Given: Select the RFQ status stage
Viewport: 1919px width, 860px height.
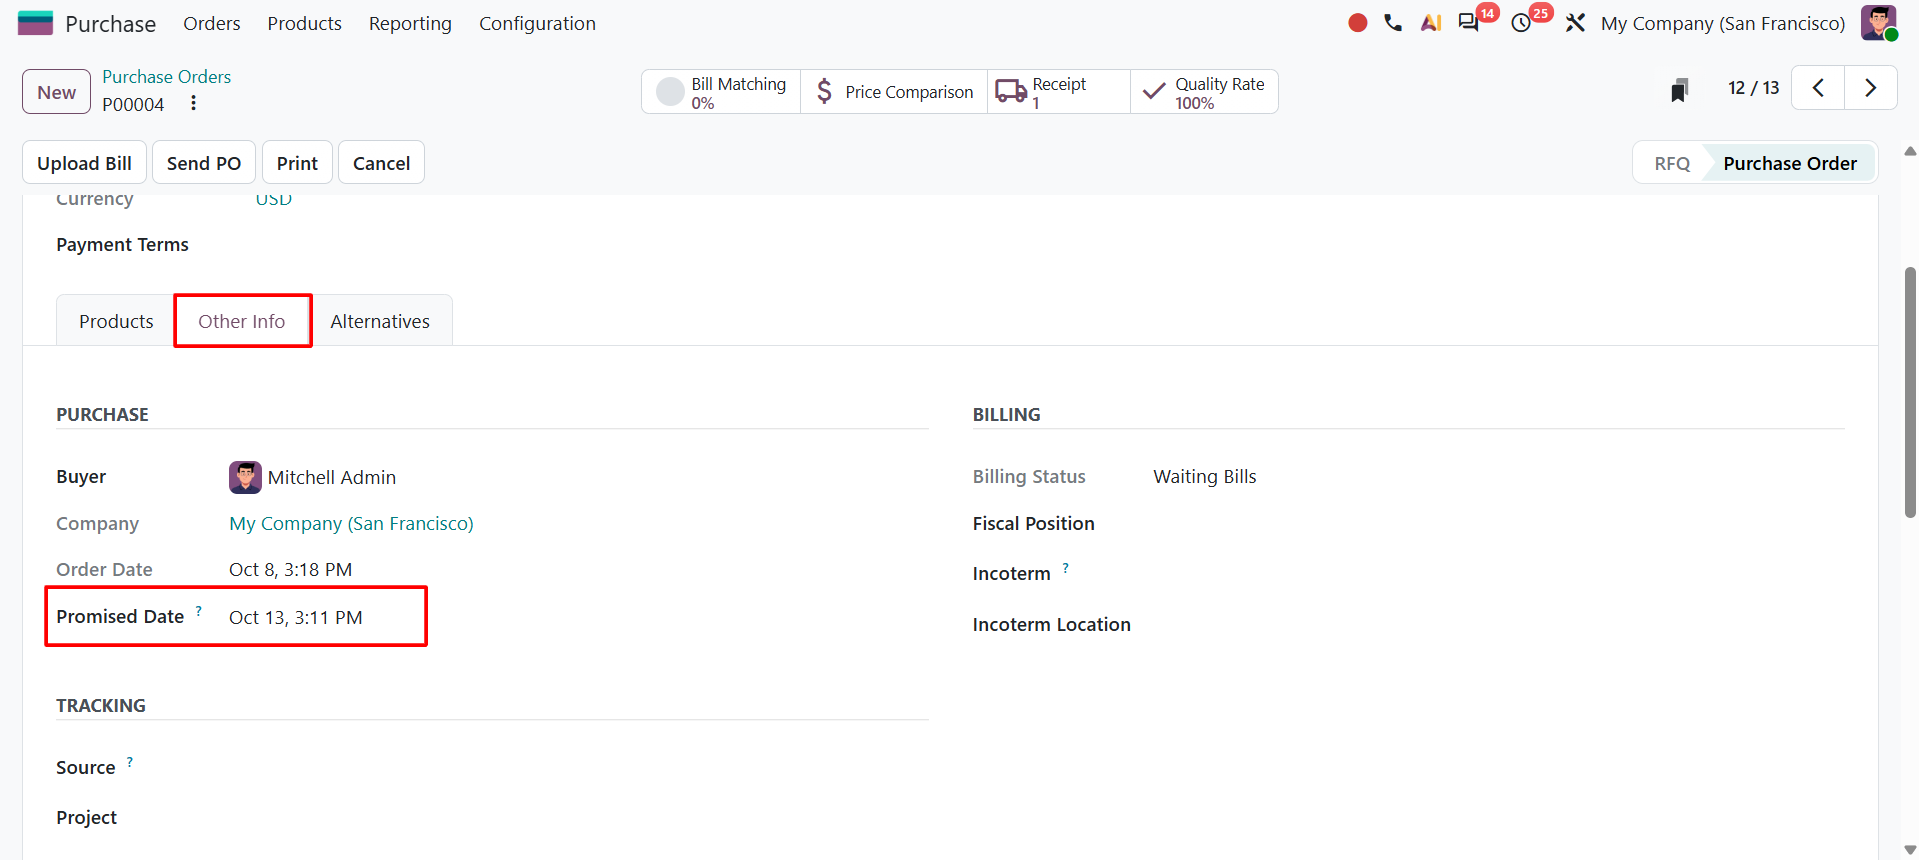Looking at the screenshot, I should tap(1672, 163).
